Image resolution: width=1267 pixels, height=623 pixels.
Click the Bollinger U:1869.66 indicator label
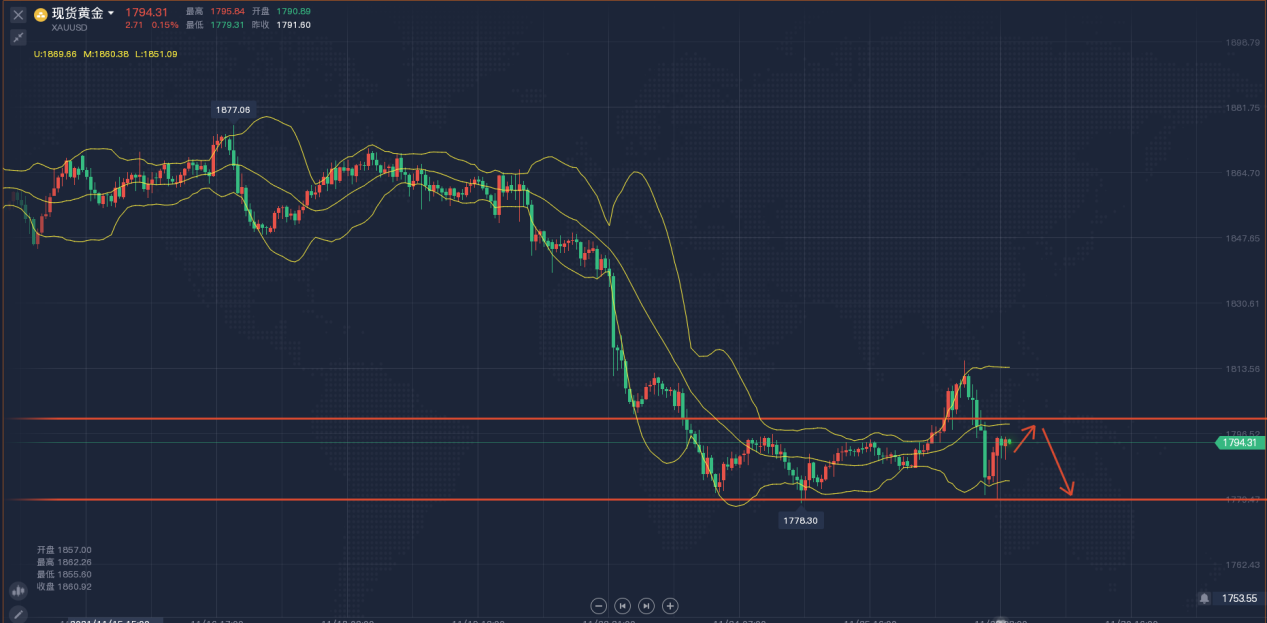click(55, 54)
